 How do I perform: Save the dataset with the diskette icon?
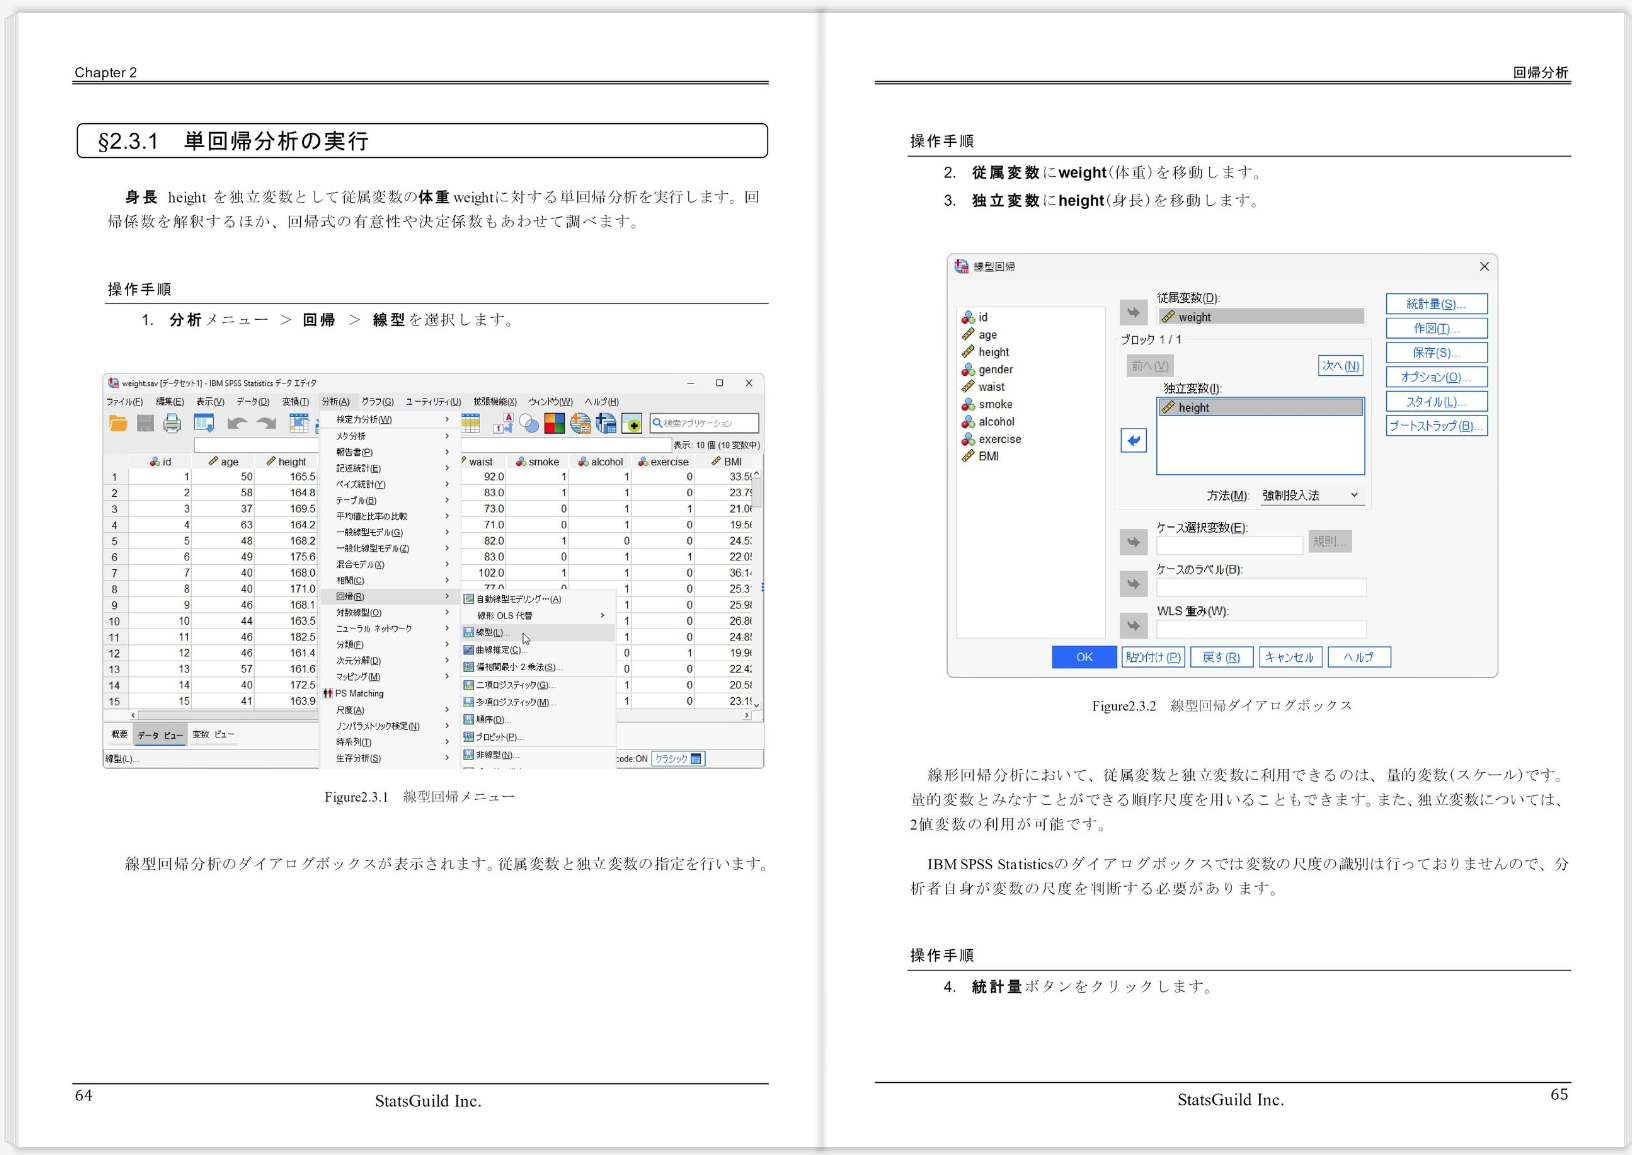point(144,423)
